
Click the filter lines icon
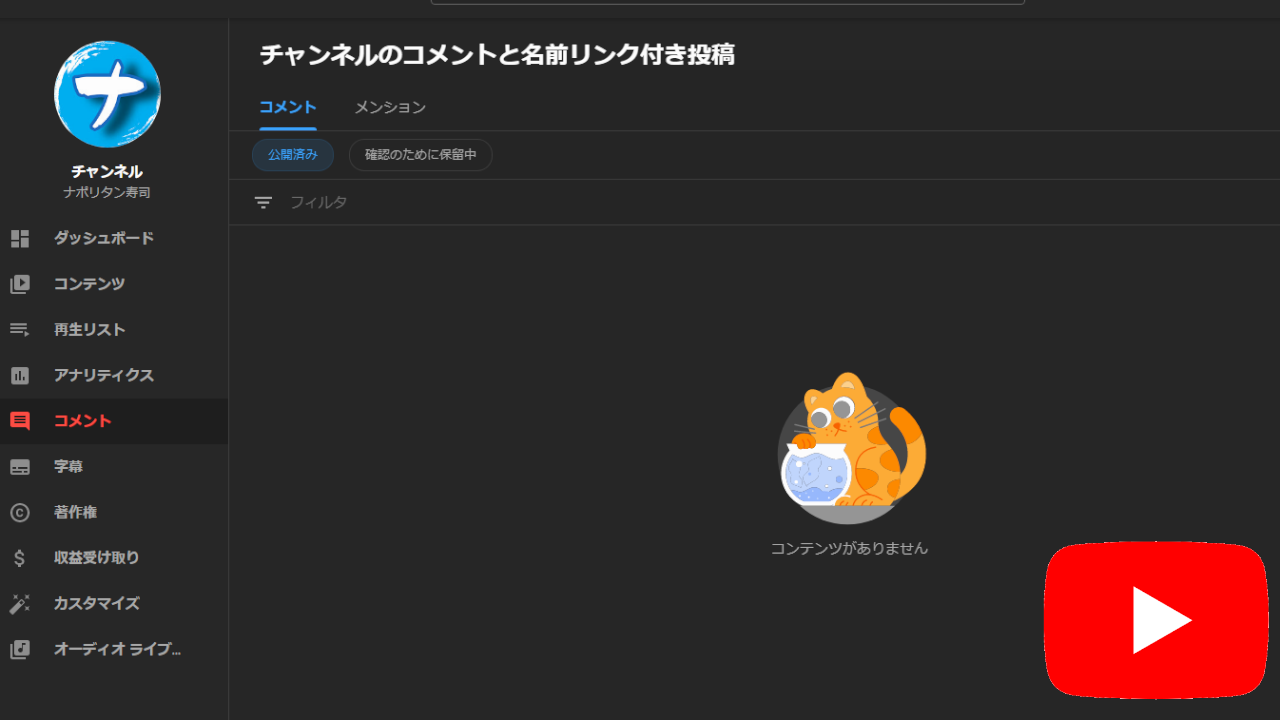(x=263, y=202)
